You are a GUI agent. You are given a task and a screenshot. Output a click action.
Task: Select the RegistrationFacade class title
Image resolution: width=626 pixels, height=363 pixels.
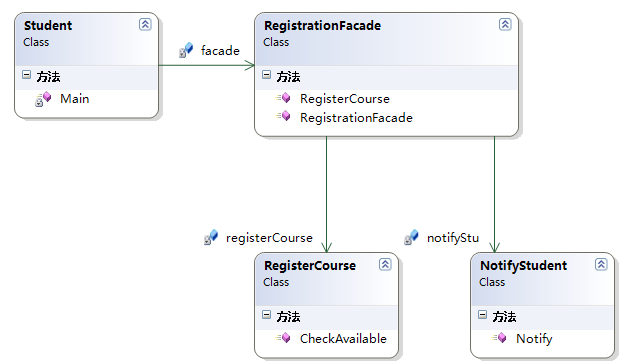click(322, 26)
